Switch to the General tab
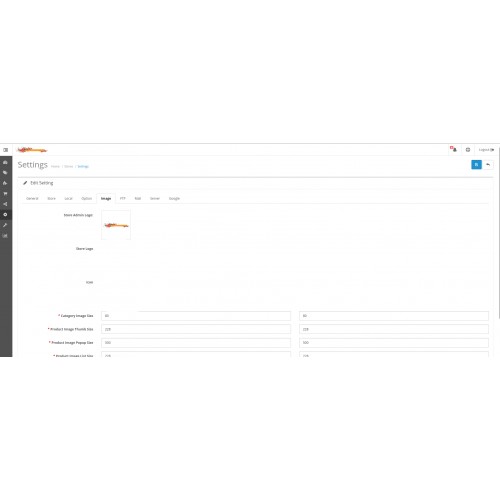The width and height of the screenshot is (500, 500). point(32,198)
